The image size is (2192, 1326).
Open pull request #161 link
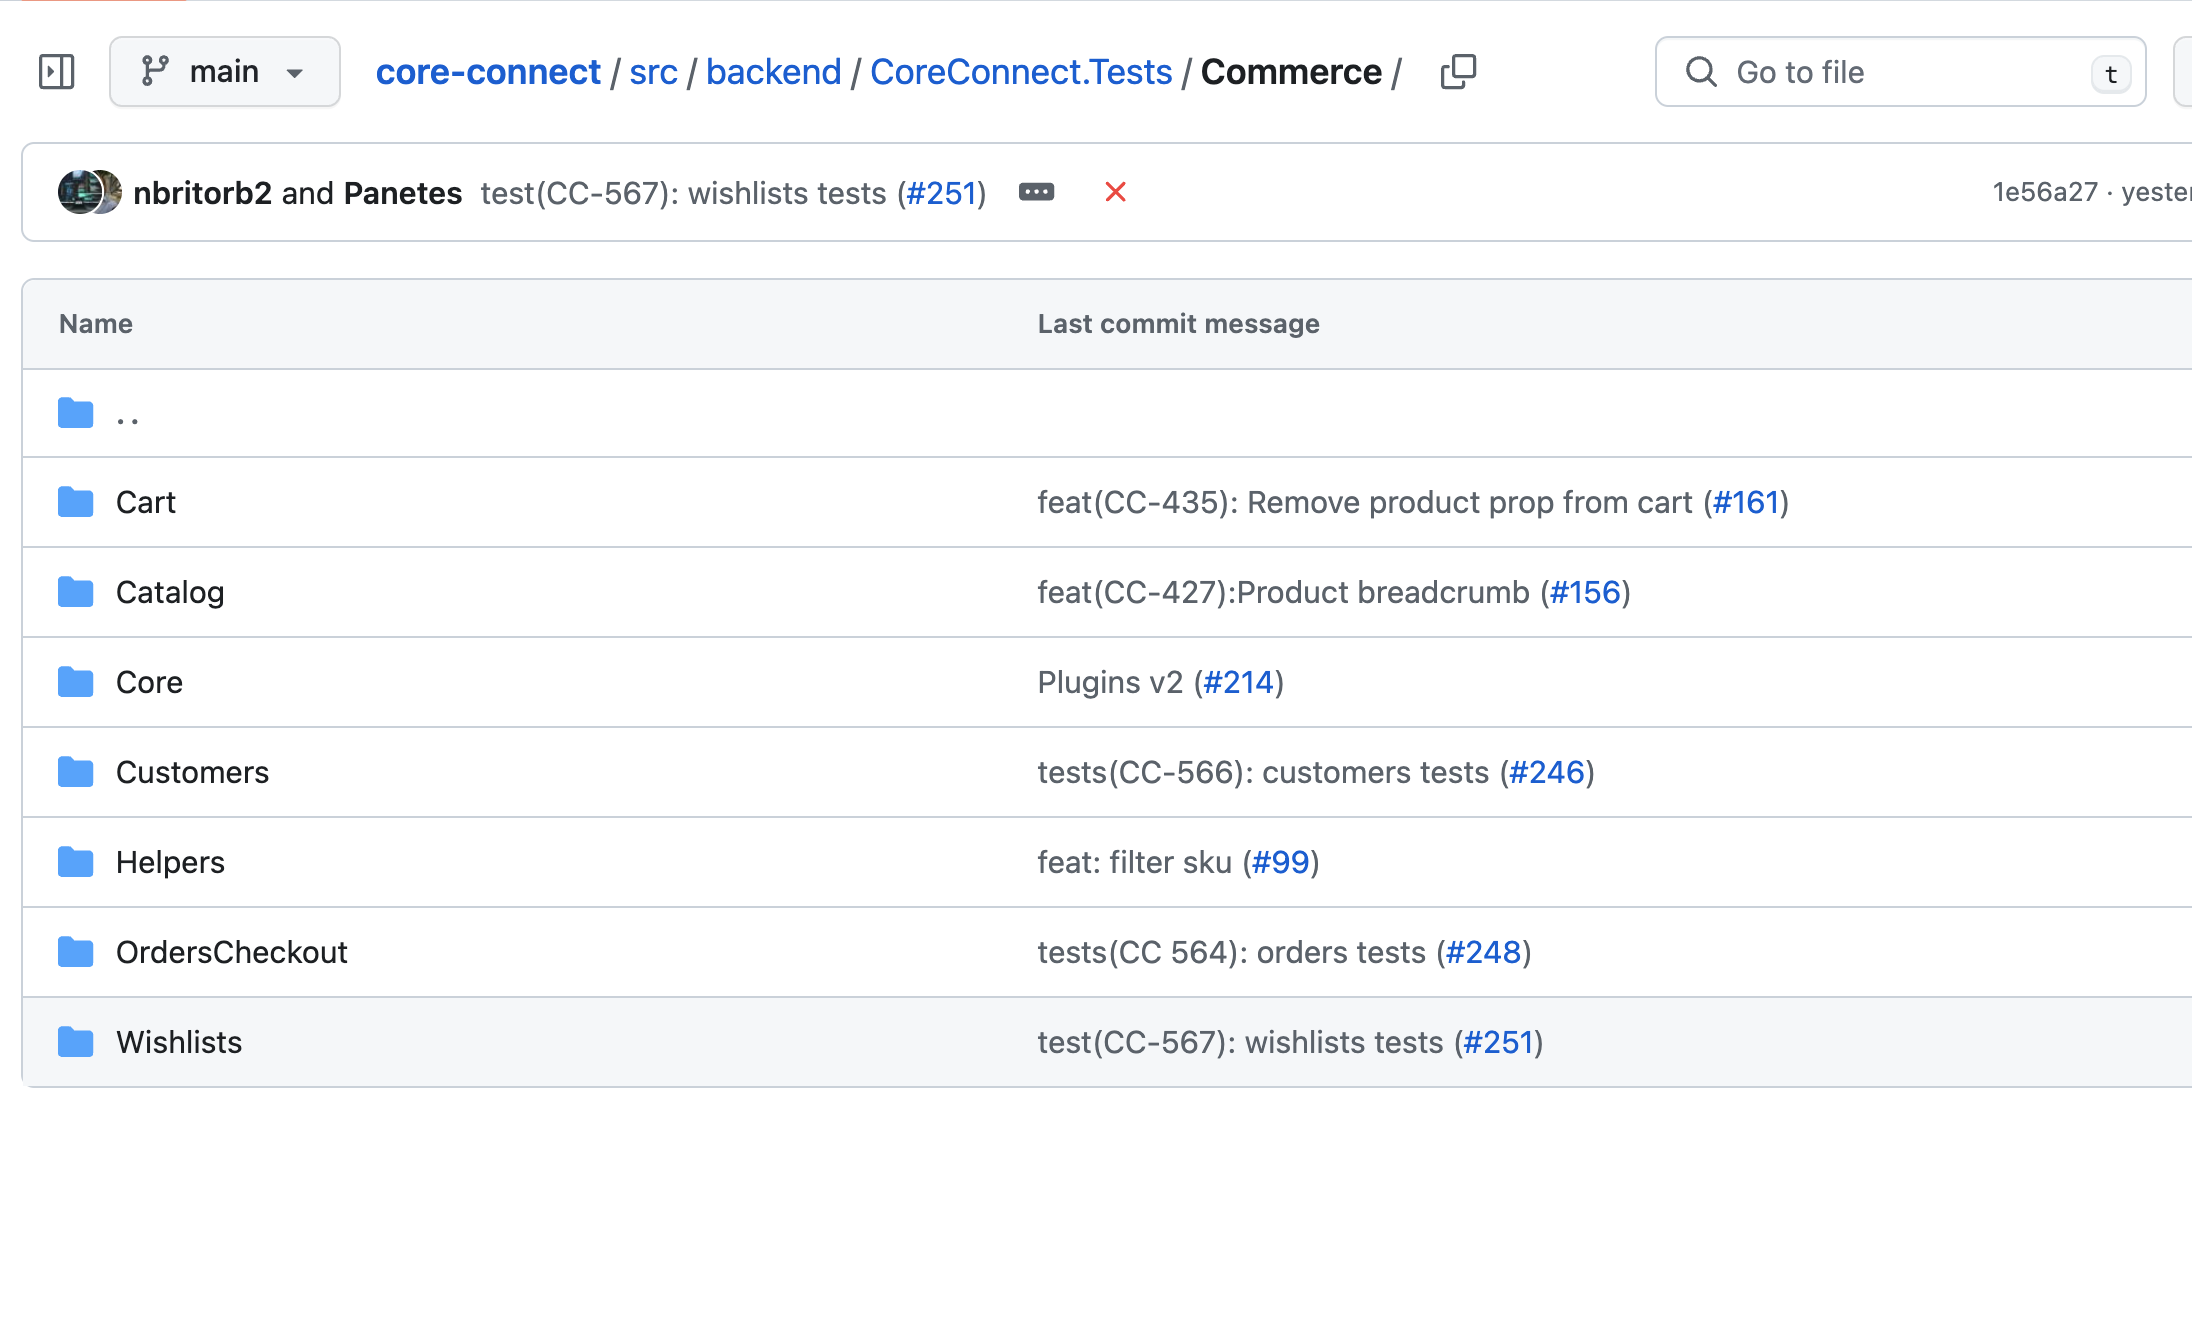tap(1746, 502)
